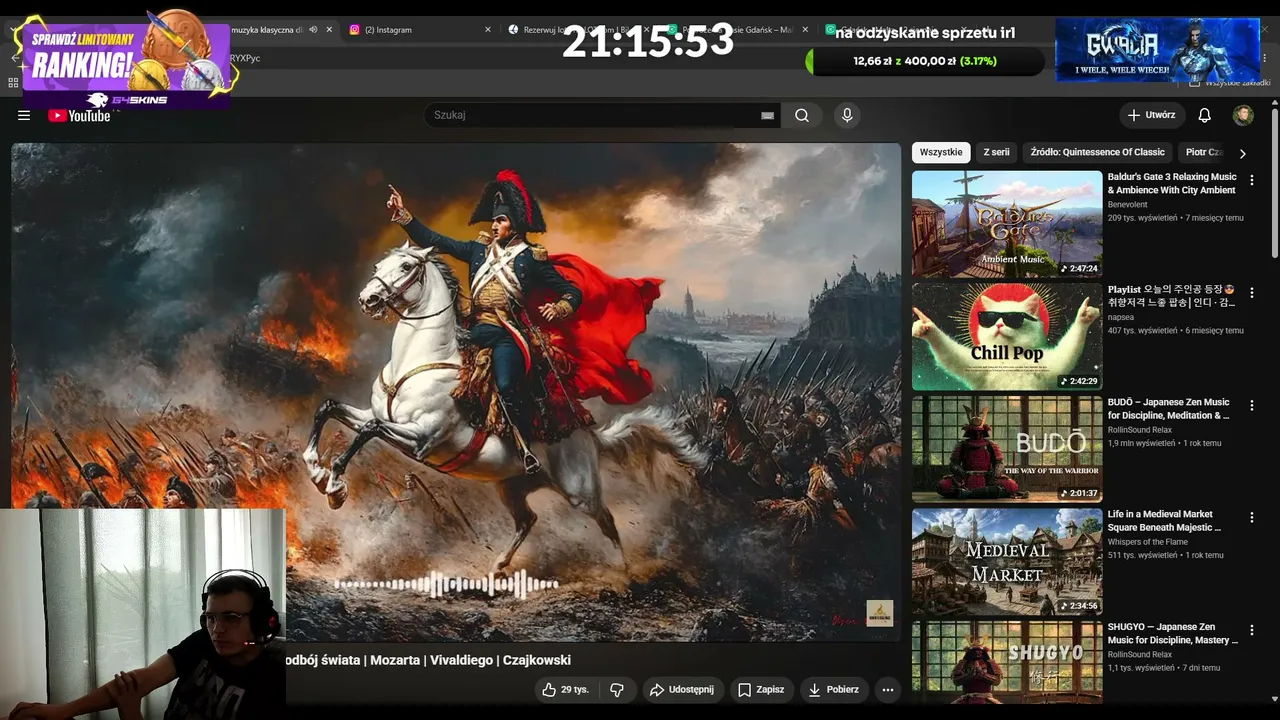Go to the YouTube home logo
This screenshot has width=1280, height=720.
point(79,115)
